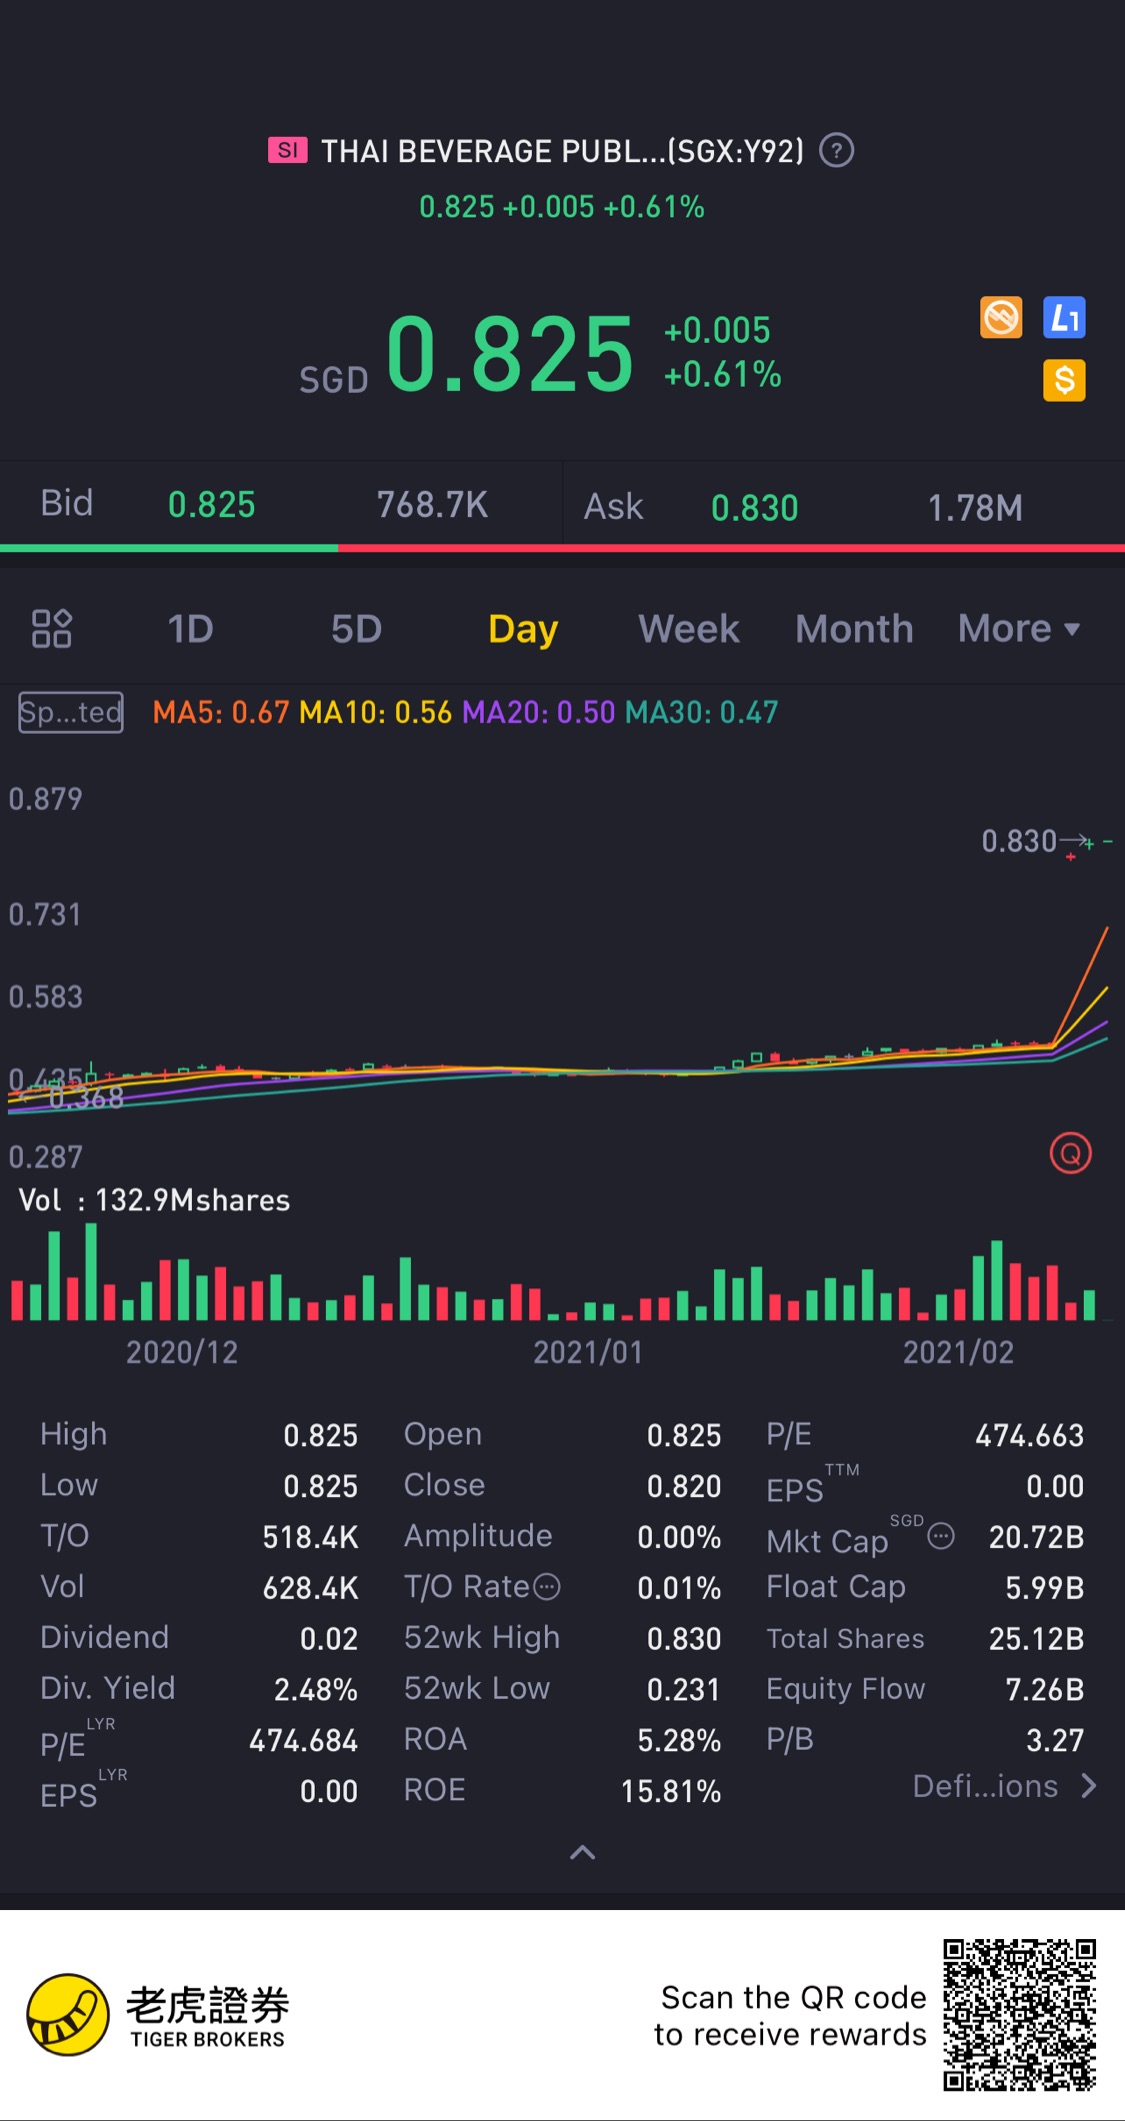Open the chart layout grid icon
This screenshot has height=2121, width=1125.
[x=52, y=629]
